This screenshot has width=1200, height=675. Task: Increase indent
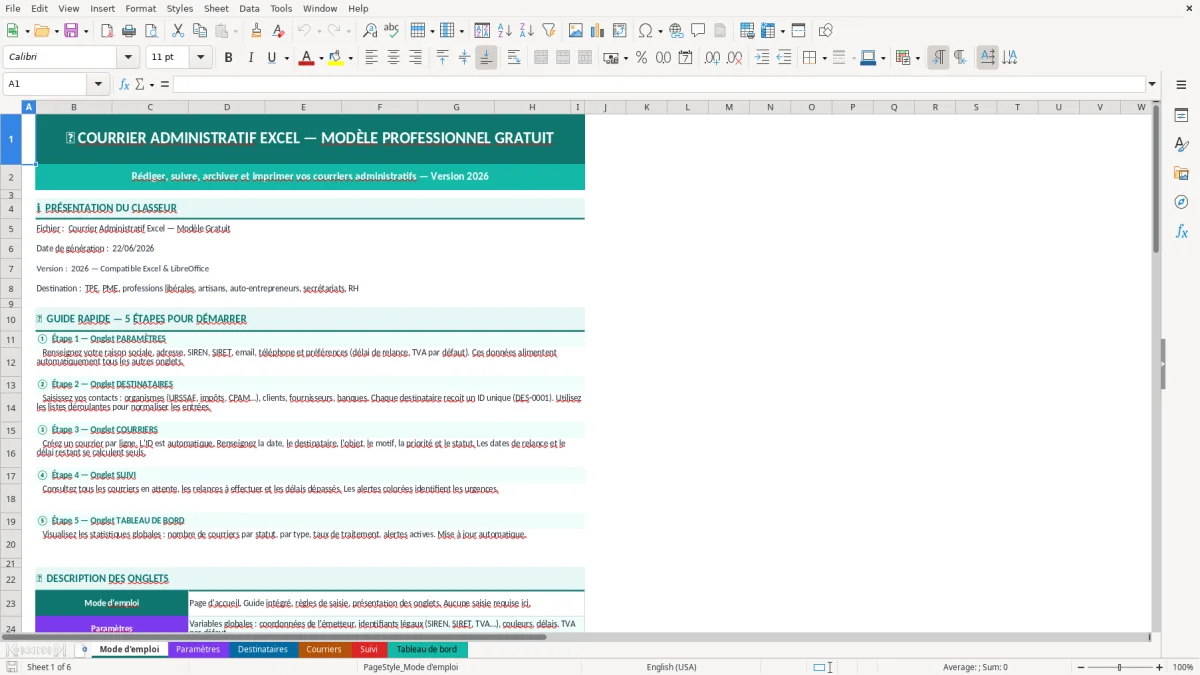coord(762,58)
